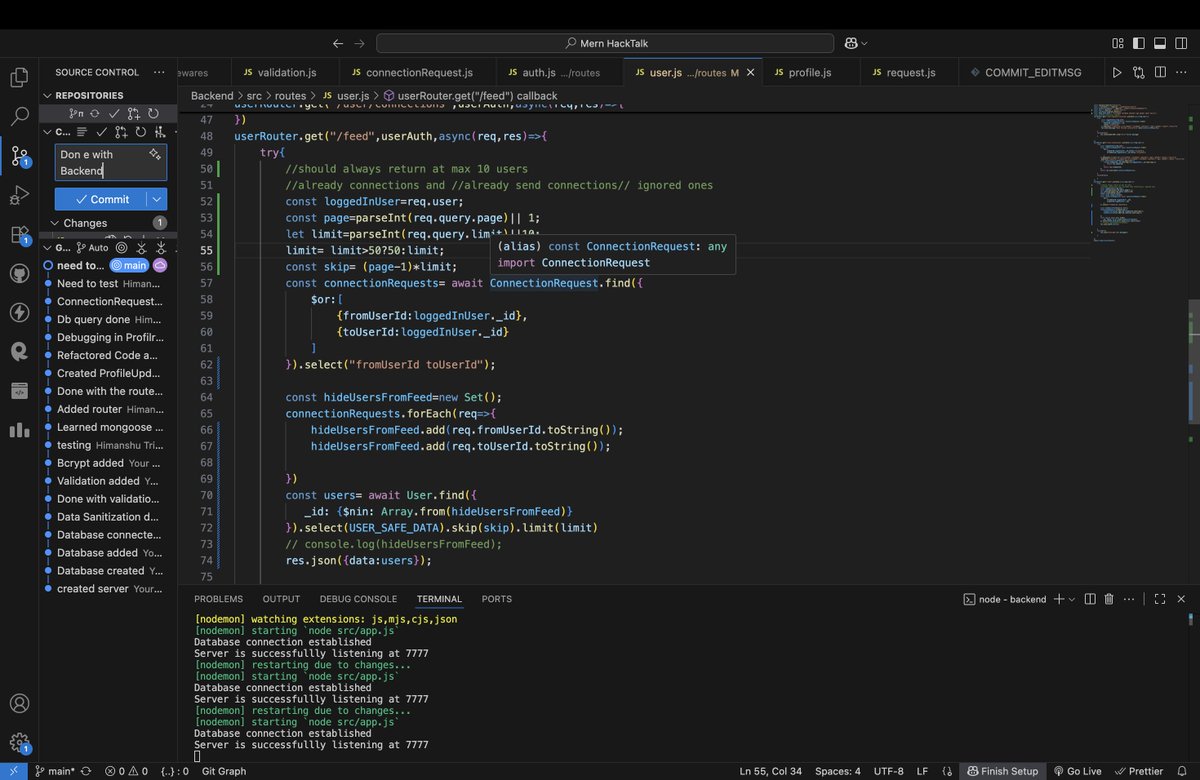Click the UTF-8 encoding status entry
The width and height of the screenshot is (1200, 780).
[x=887, y=771]
